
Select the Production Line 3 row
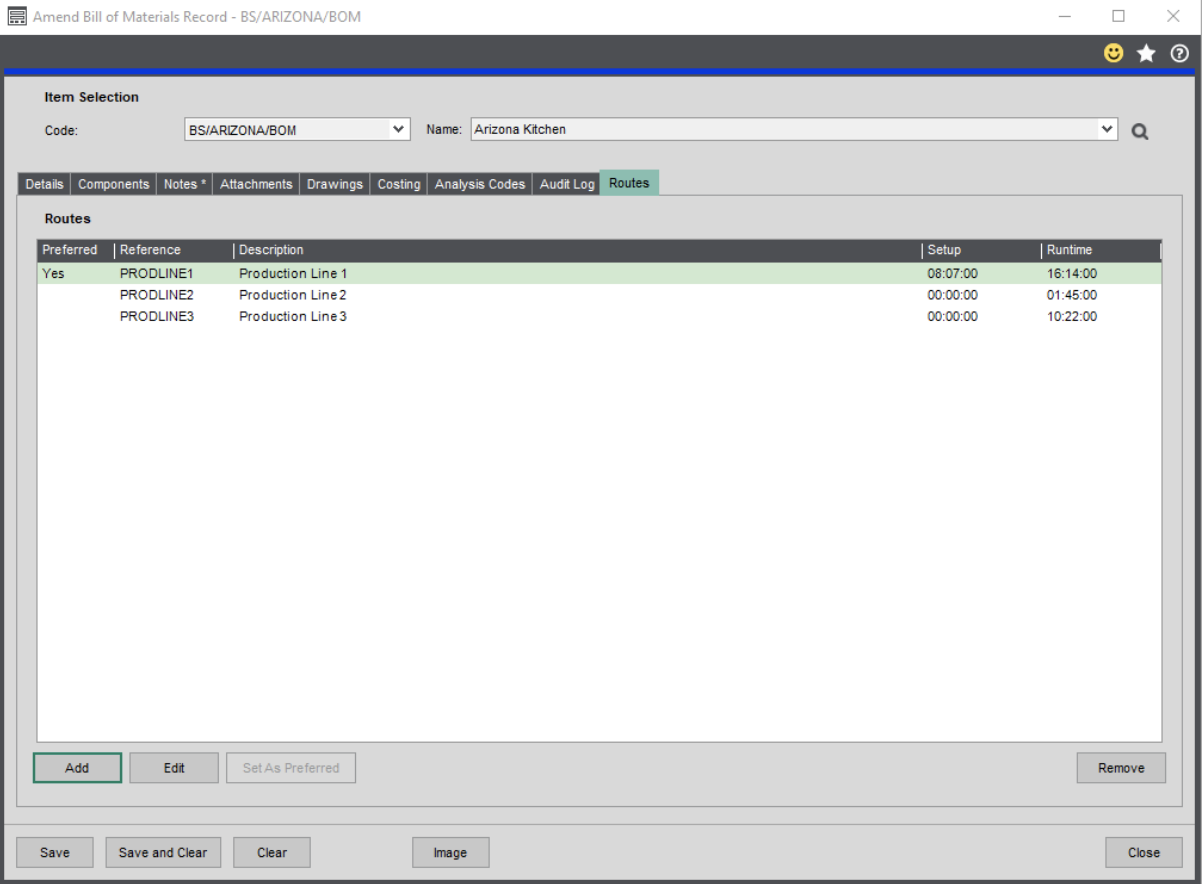(x=293, y=317)
